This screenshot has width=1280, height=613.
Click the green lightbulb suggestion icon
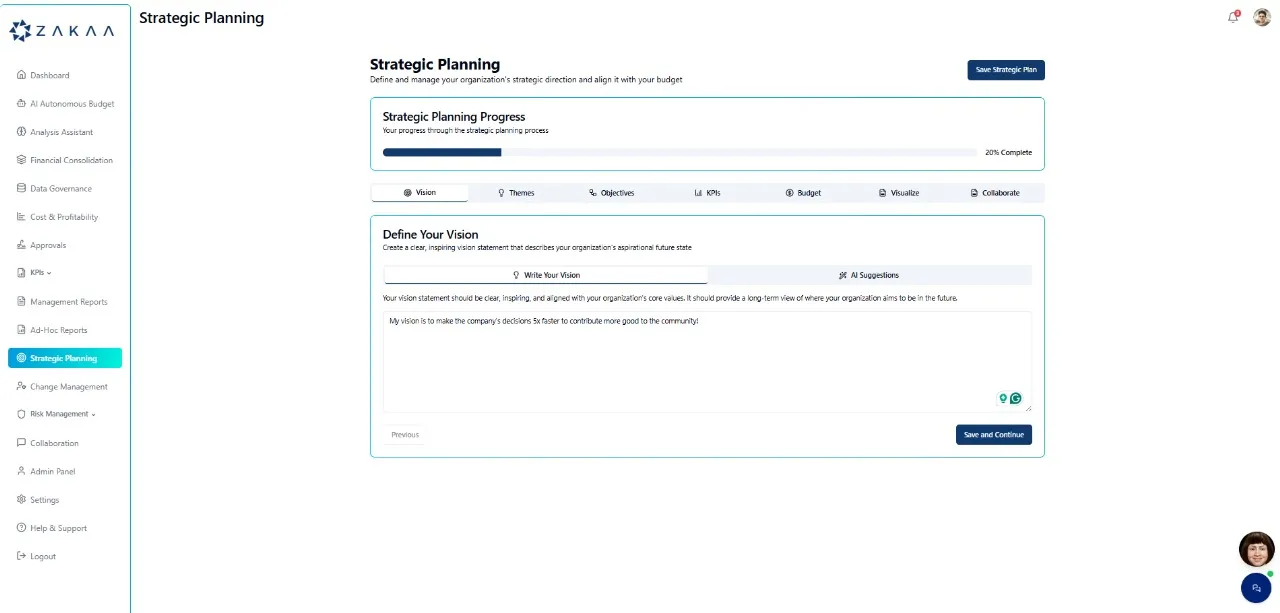tap(1003, 398)
